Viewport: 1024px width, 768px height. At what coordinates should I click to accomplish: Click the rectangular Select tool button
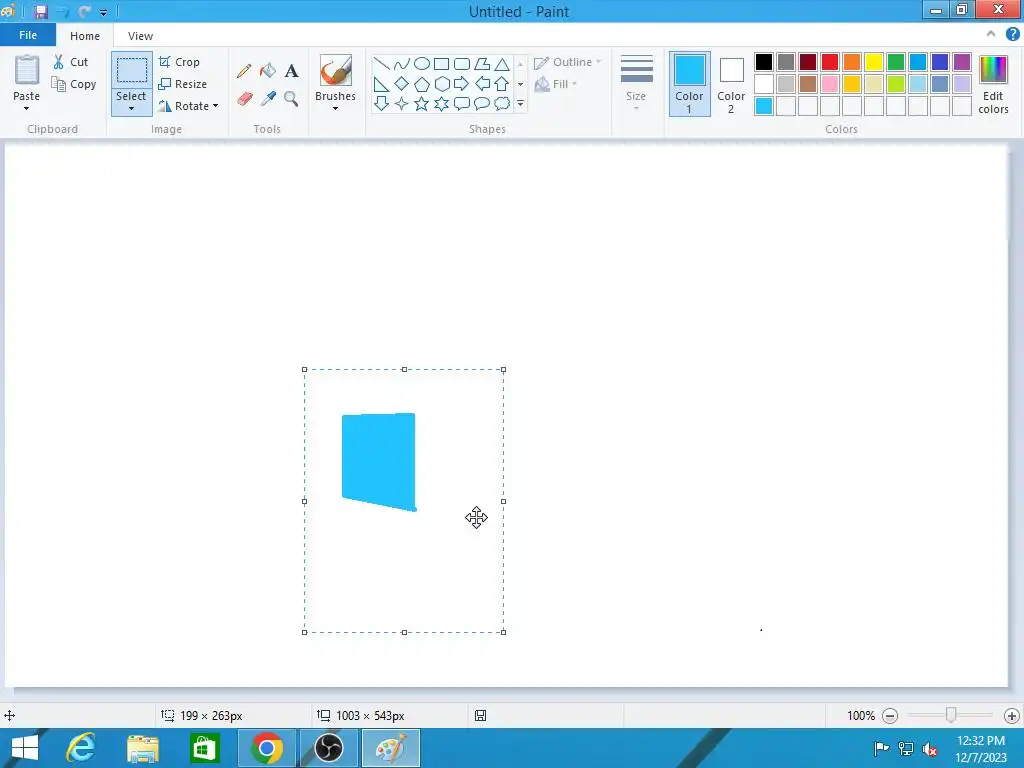tap(131, 71)
